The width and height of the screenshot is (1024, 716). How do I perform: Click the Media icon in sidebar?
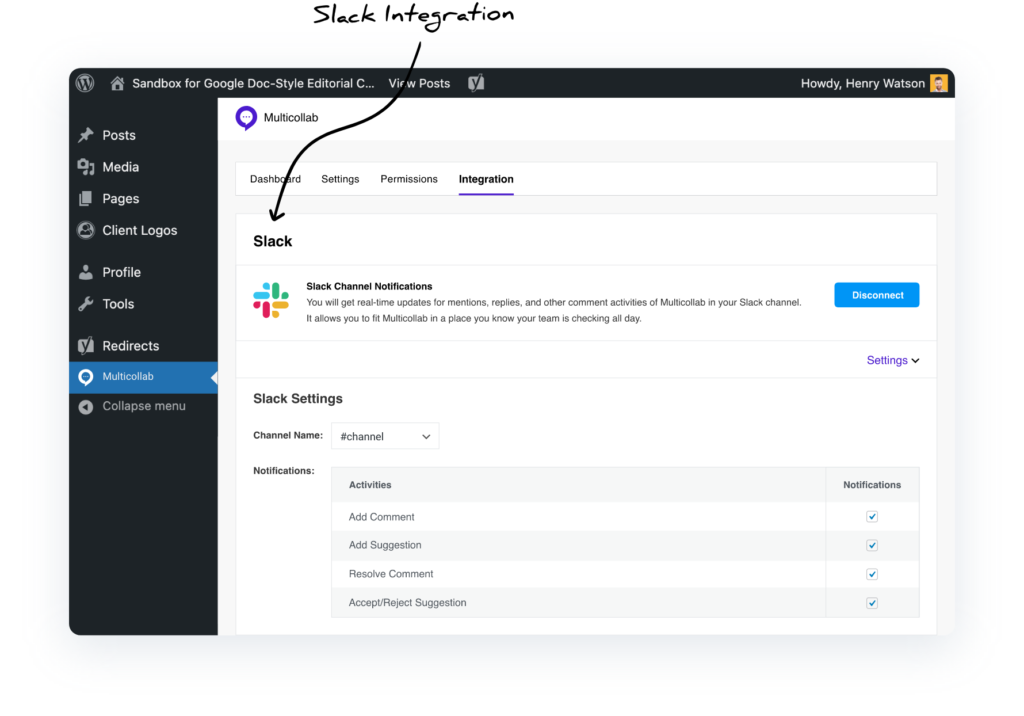[x=86, y=167]
